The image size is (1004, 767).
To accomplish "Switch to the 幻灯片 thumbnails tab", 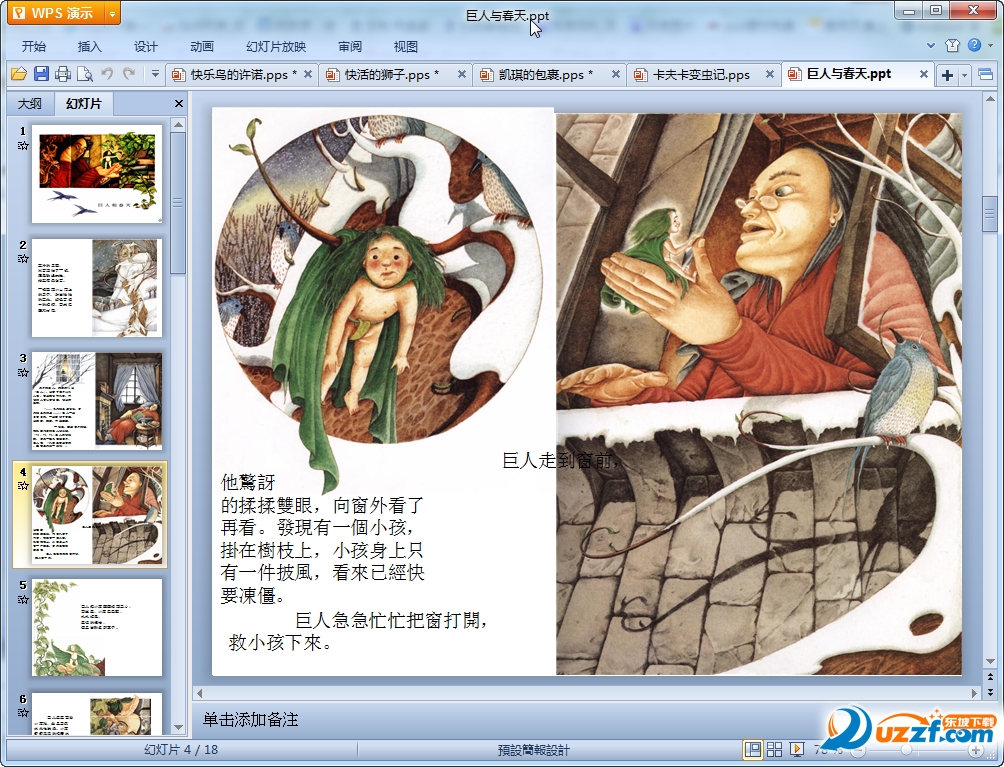I will click(x=83, y=104).
